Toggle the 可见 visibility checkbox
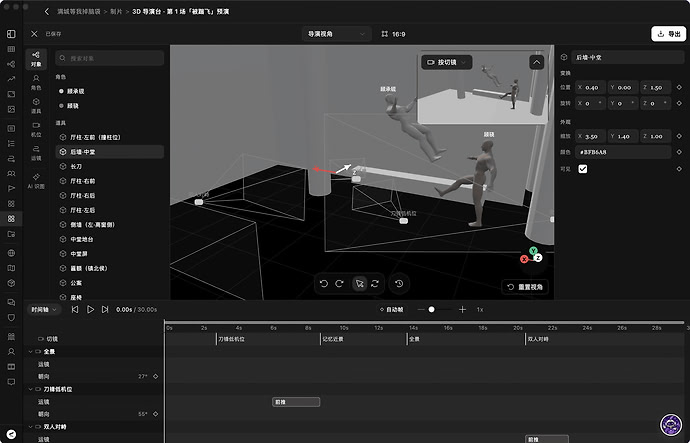 click(x=583, y=169)
